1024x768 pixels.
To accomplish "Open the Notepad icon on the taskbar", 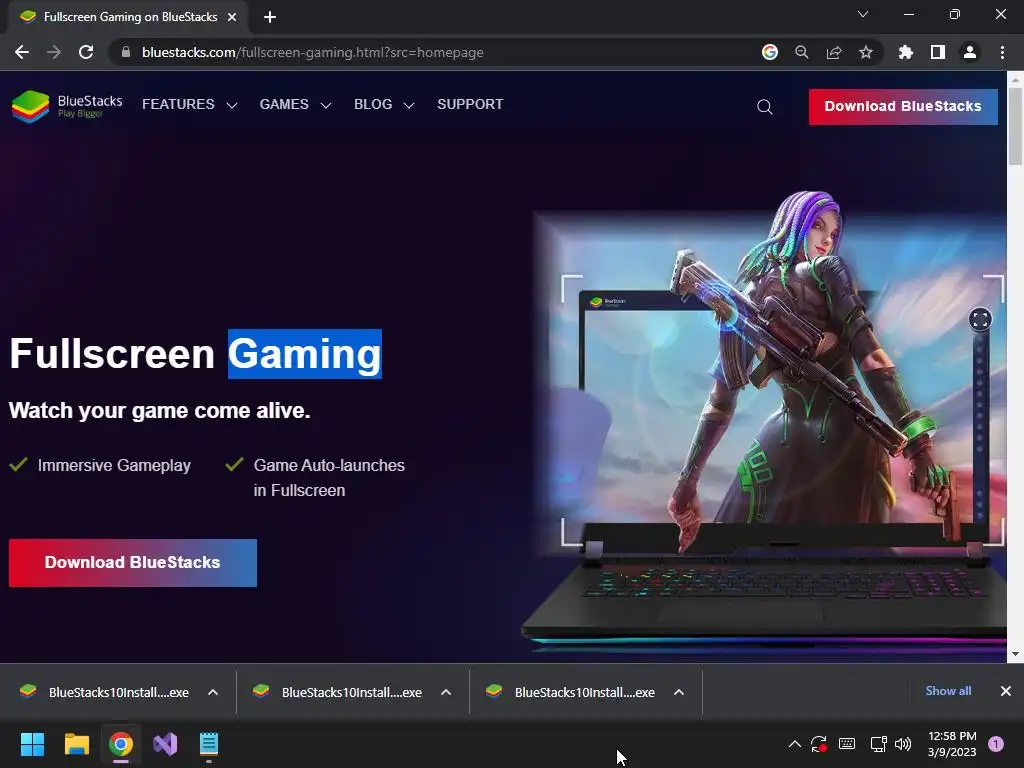I will point(209,744).
